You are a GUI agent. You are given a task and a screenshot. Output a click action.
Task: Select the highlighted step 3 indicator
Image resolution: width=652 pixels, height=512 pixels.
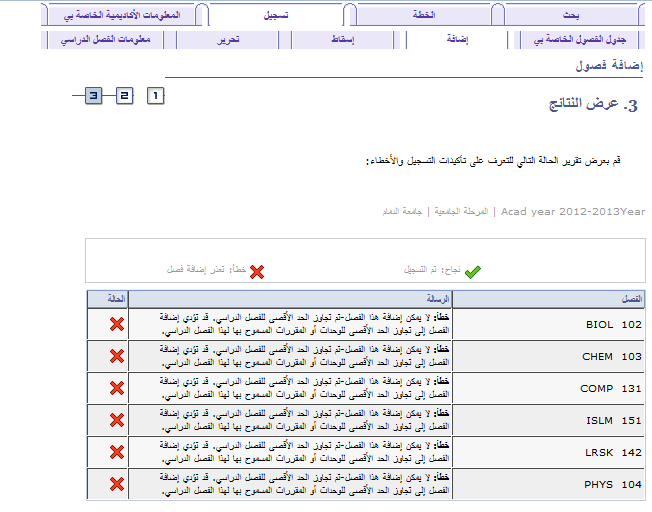pos(93,96)
